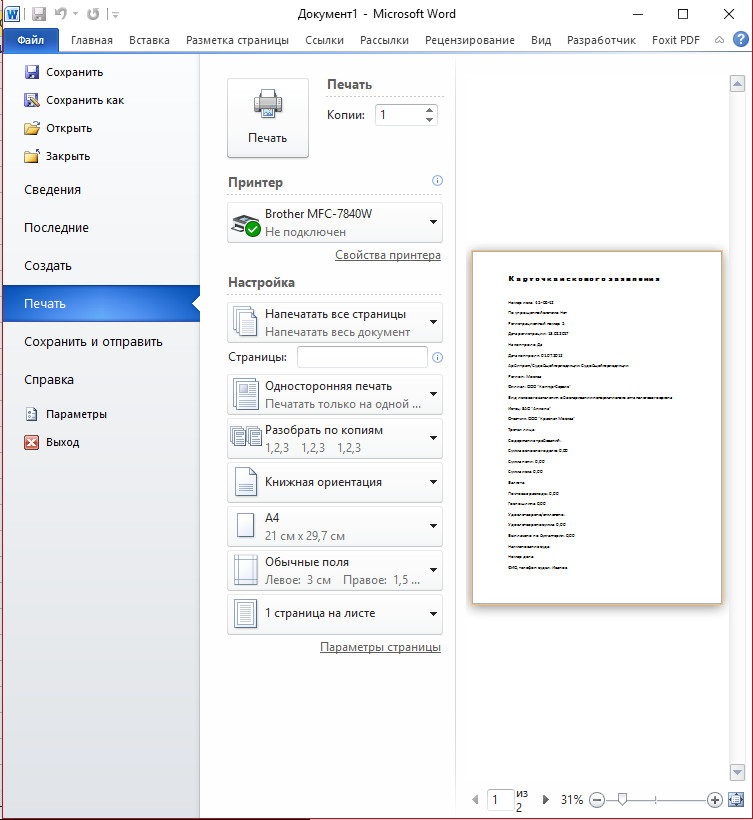Viewport: 753px width, 820px height.
Task: Click the Redo icon in Quick Access Toolbar
Action: tap(93, 14)
